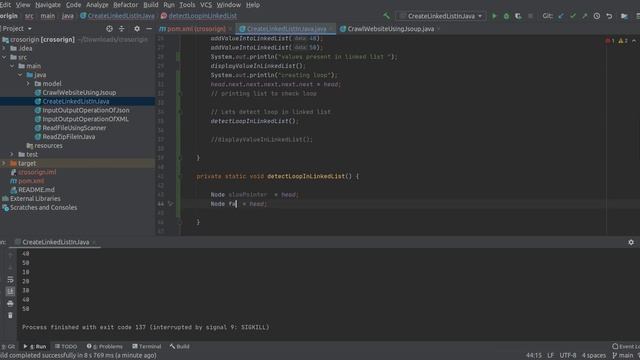This screenshot has width=640, height=360.
Task: Open the Analyze menu
Action: [97, 5]
